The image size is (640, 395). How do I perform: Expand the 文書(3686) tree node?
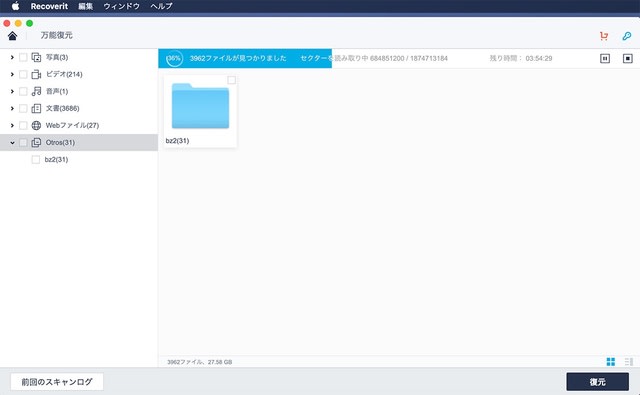[x=12, y=109]
